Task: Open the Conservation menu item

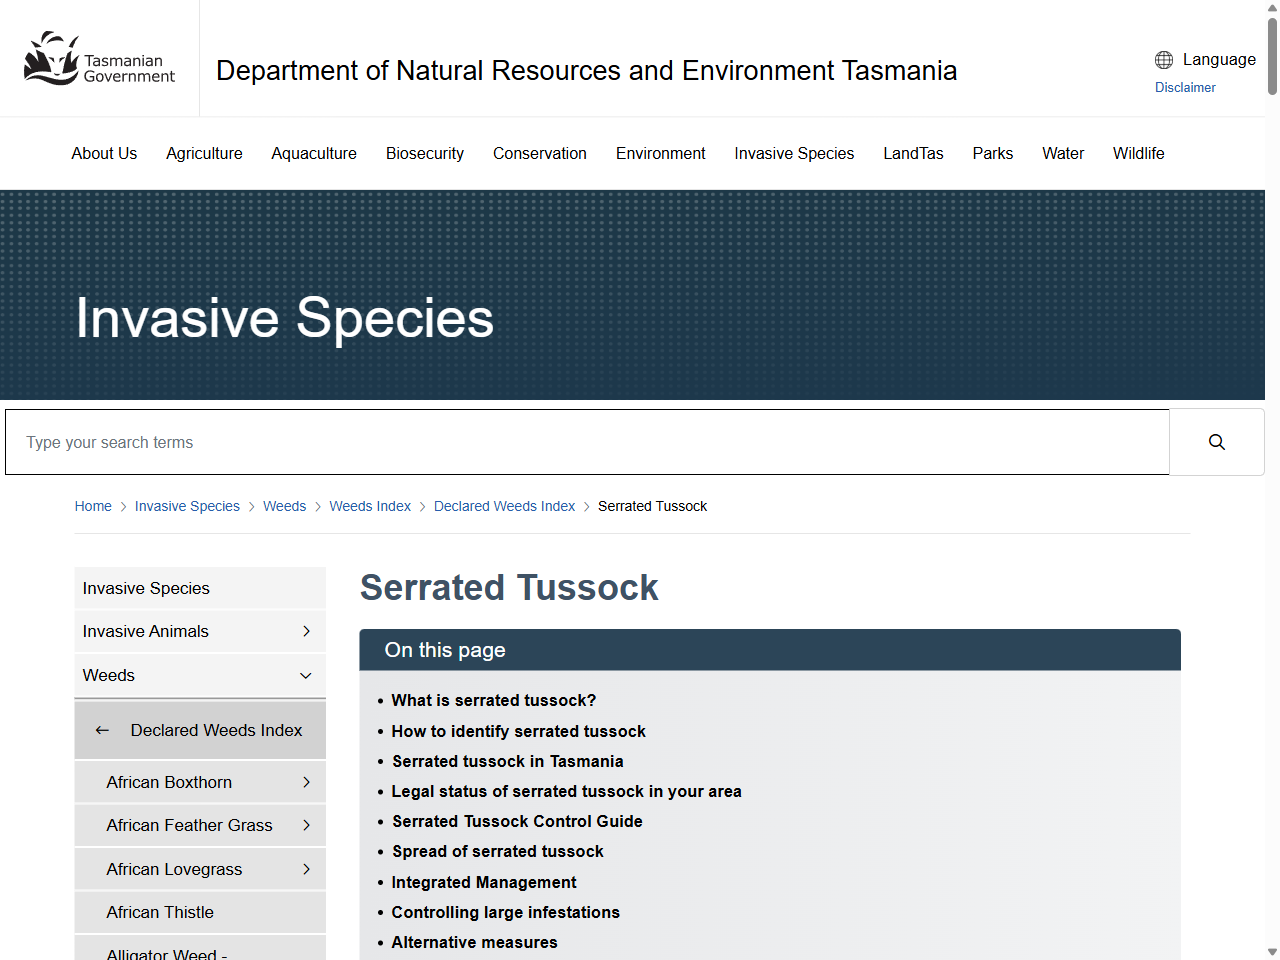Action: click(x=539, y=153)
